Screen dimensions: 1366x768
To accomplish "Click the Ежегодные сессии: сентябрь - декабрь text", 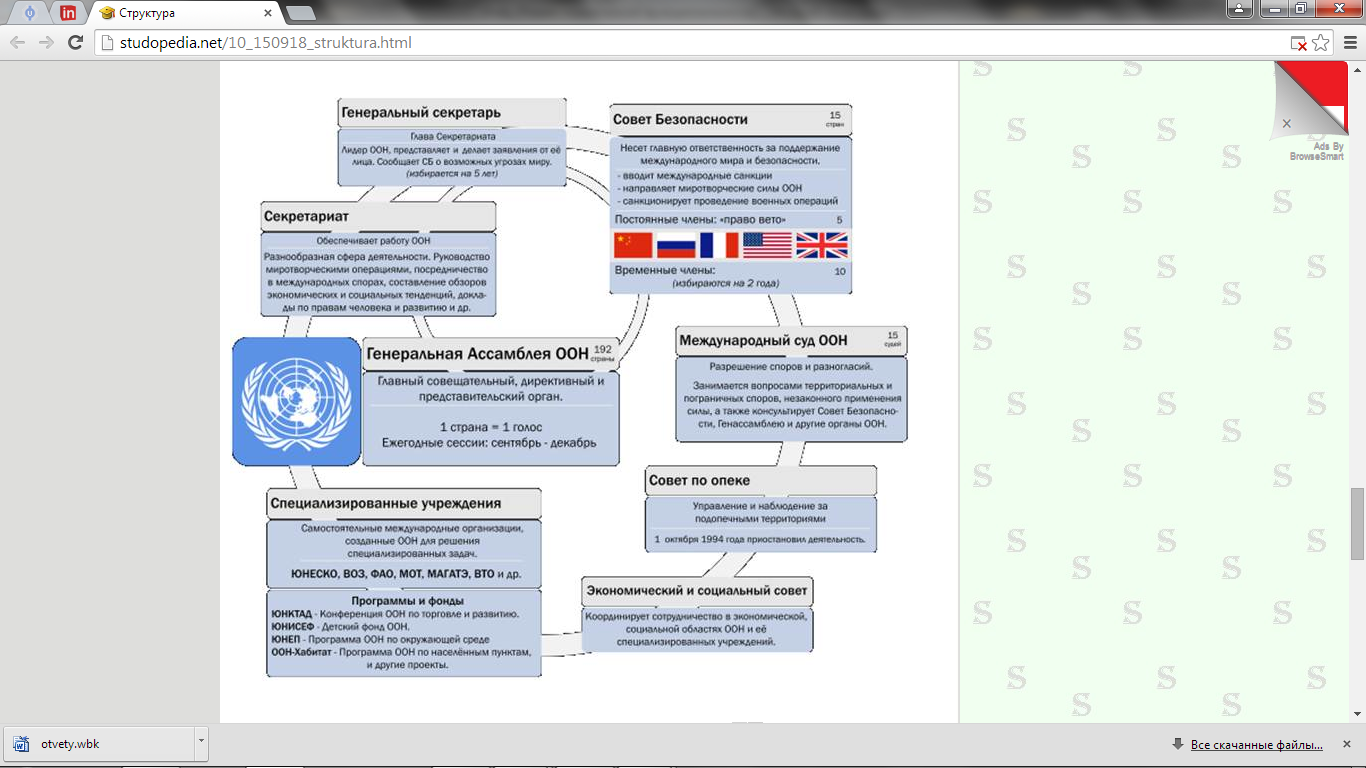I will coord(489,443).
